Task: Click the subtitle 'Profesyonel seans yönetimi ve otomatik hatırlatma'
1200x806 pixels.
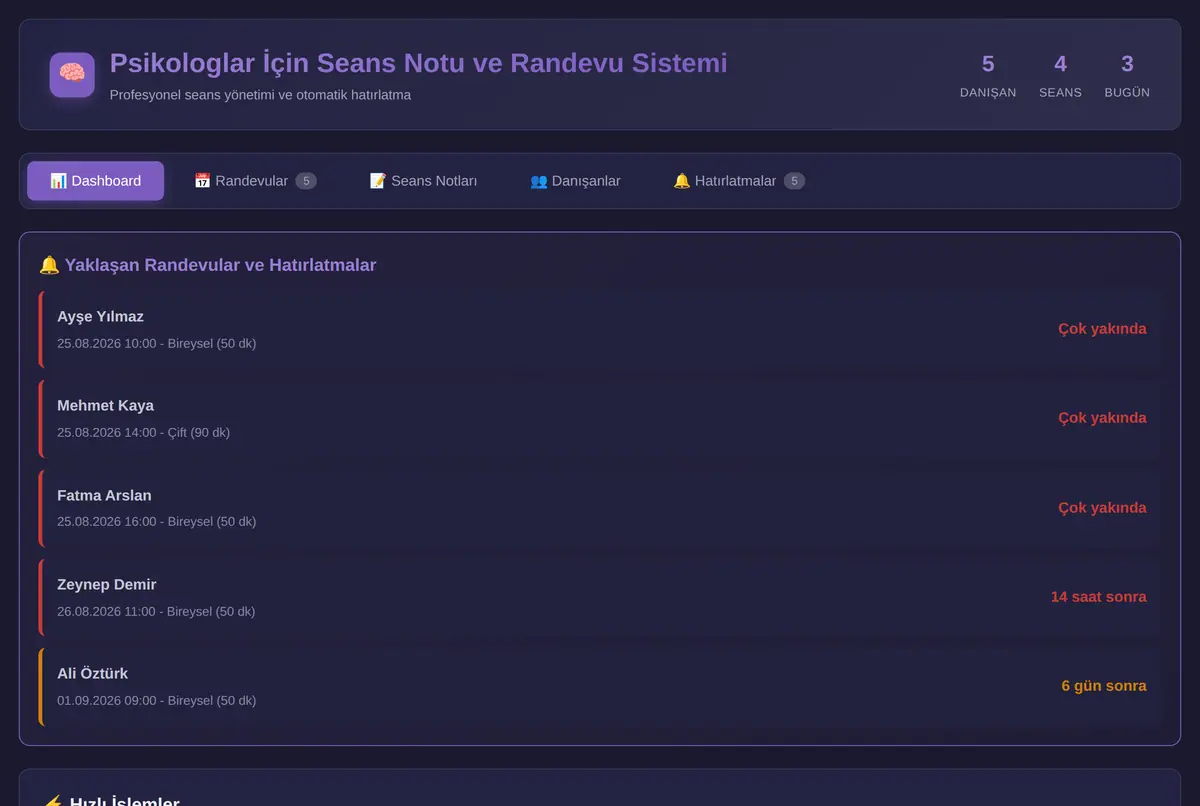Action: click(x=260, y=95)
